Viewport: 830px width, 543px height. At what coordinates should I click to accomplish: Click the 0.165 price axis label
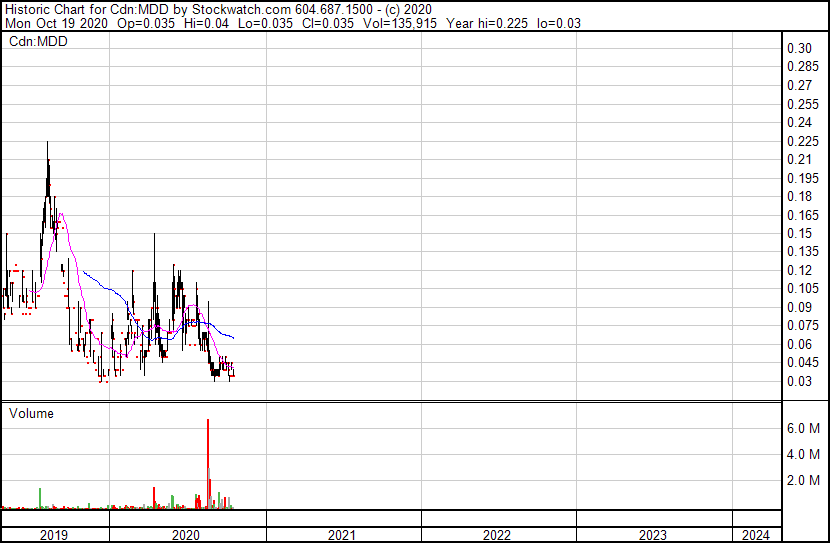803,215
